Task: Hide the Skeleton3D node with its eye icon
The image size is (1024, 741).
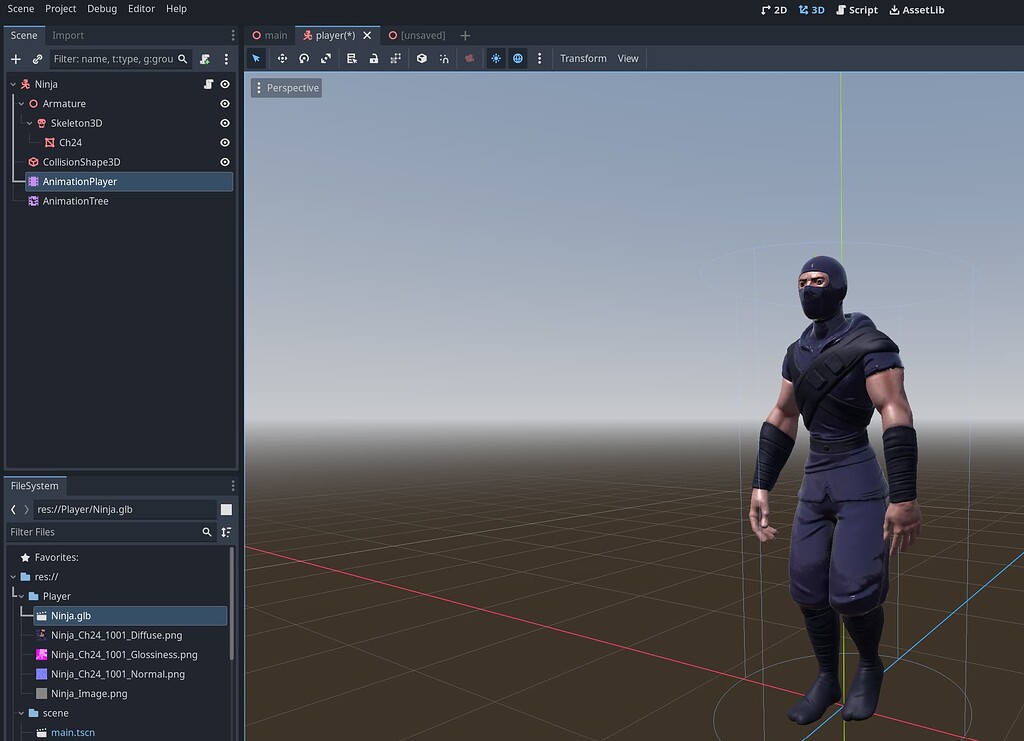Action: pos(224,123)
